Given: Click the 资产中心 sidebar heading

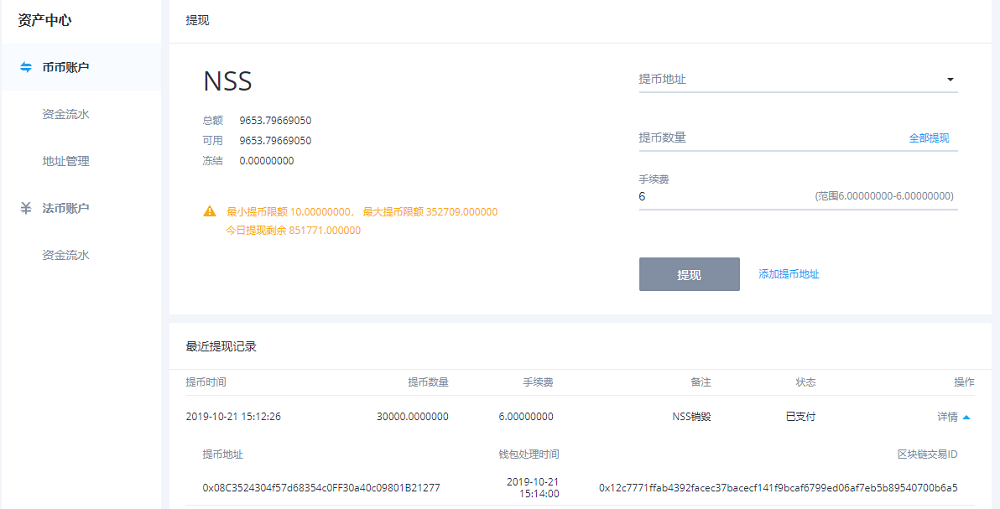Looking at the screenshot, I should pyautogui.click(x=45, y=20).
